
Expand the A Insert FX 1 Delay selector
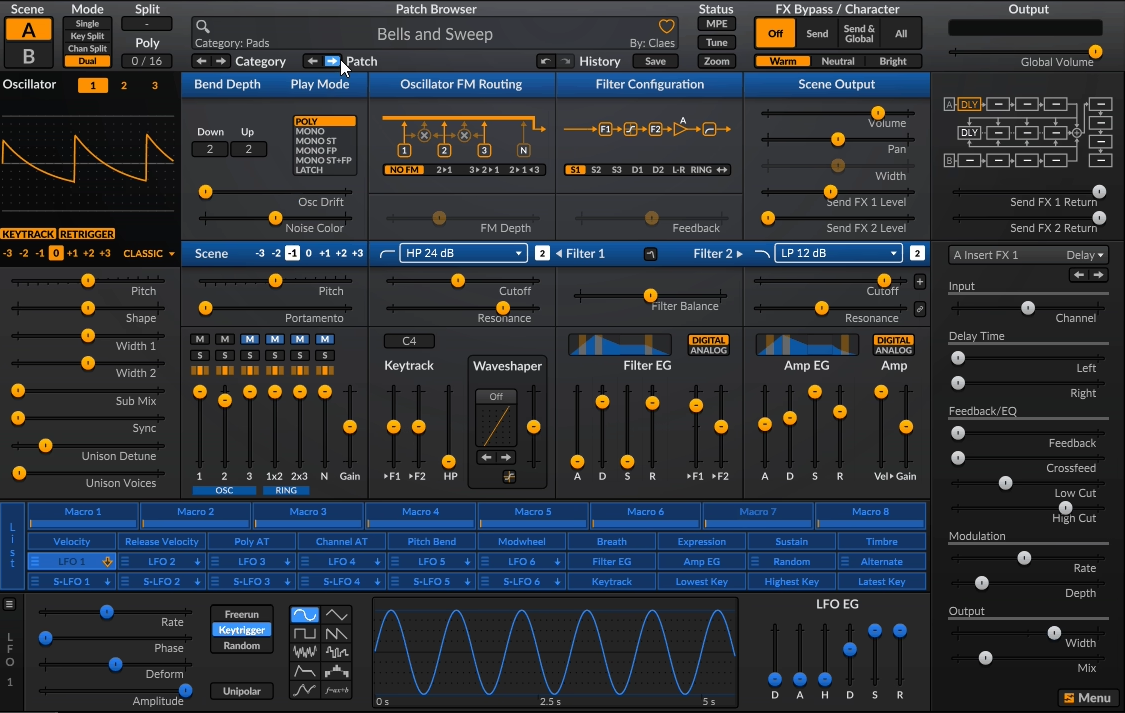point(1028,255)
